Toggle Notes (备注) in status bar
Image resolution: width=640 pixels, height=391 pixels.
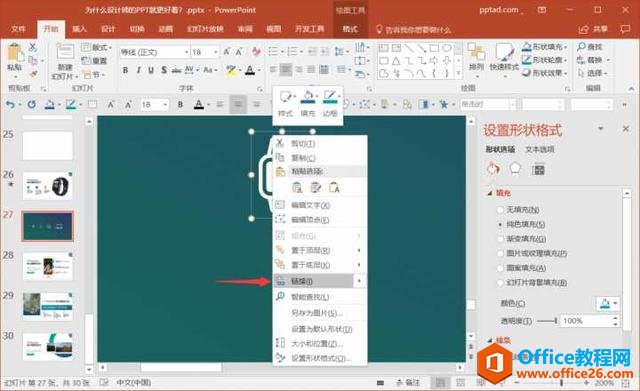pyautogui.click(x=408, y=382)
